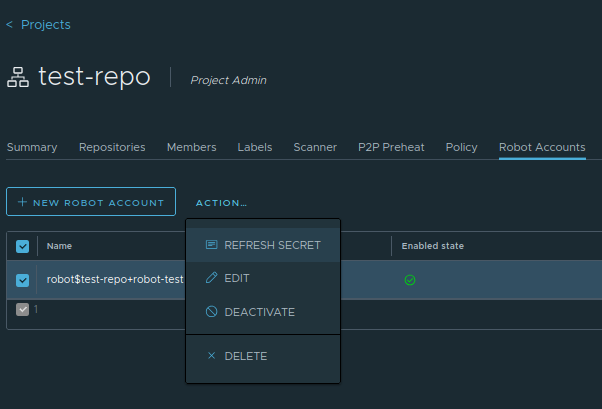
Task: Click the gray checkbox in table footer
Action: [x=22, y=309]
